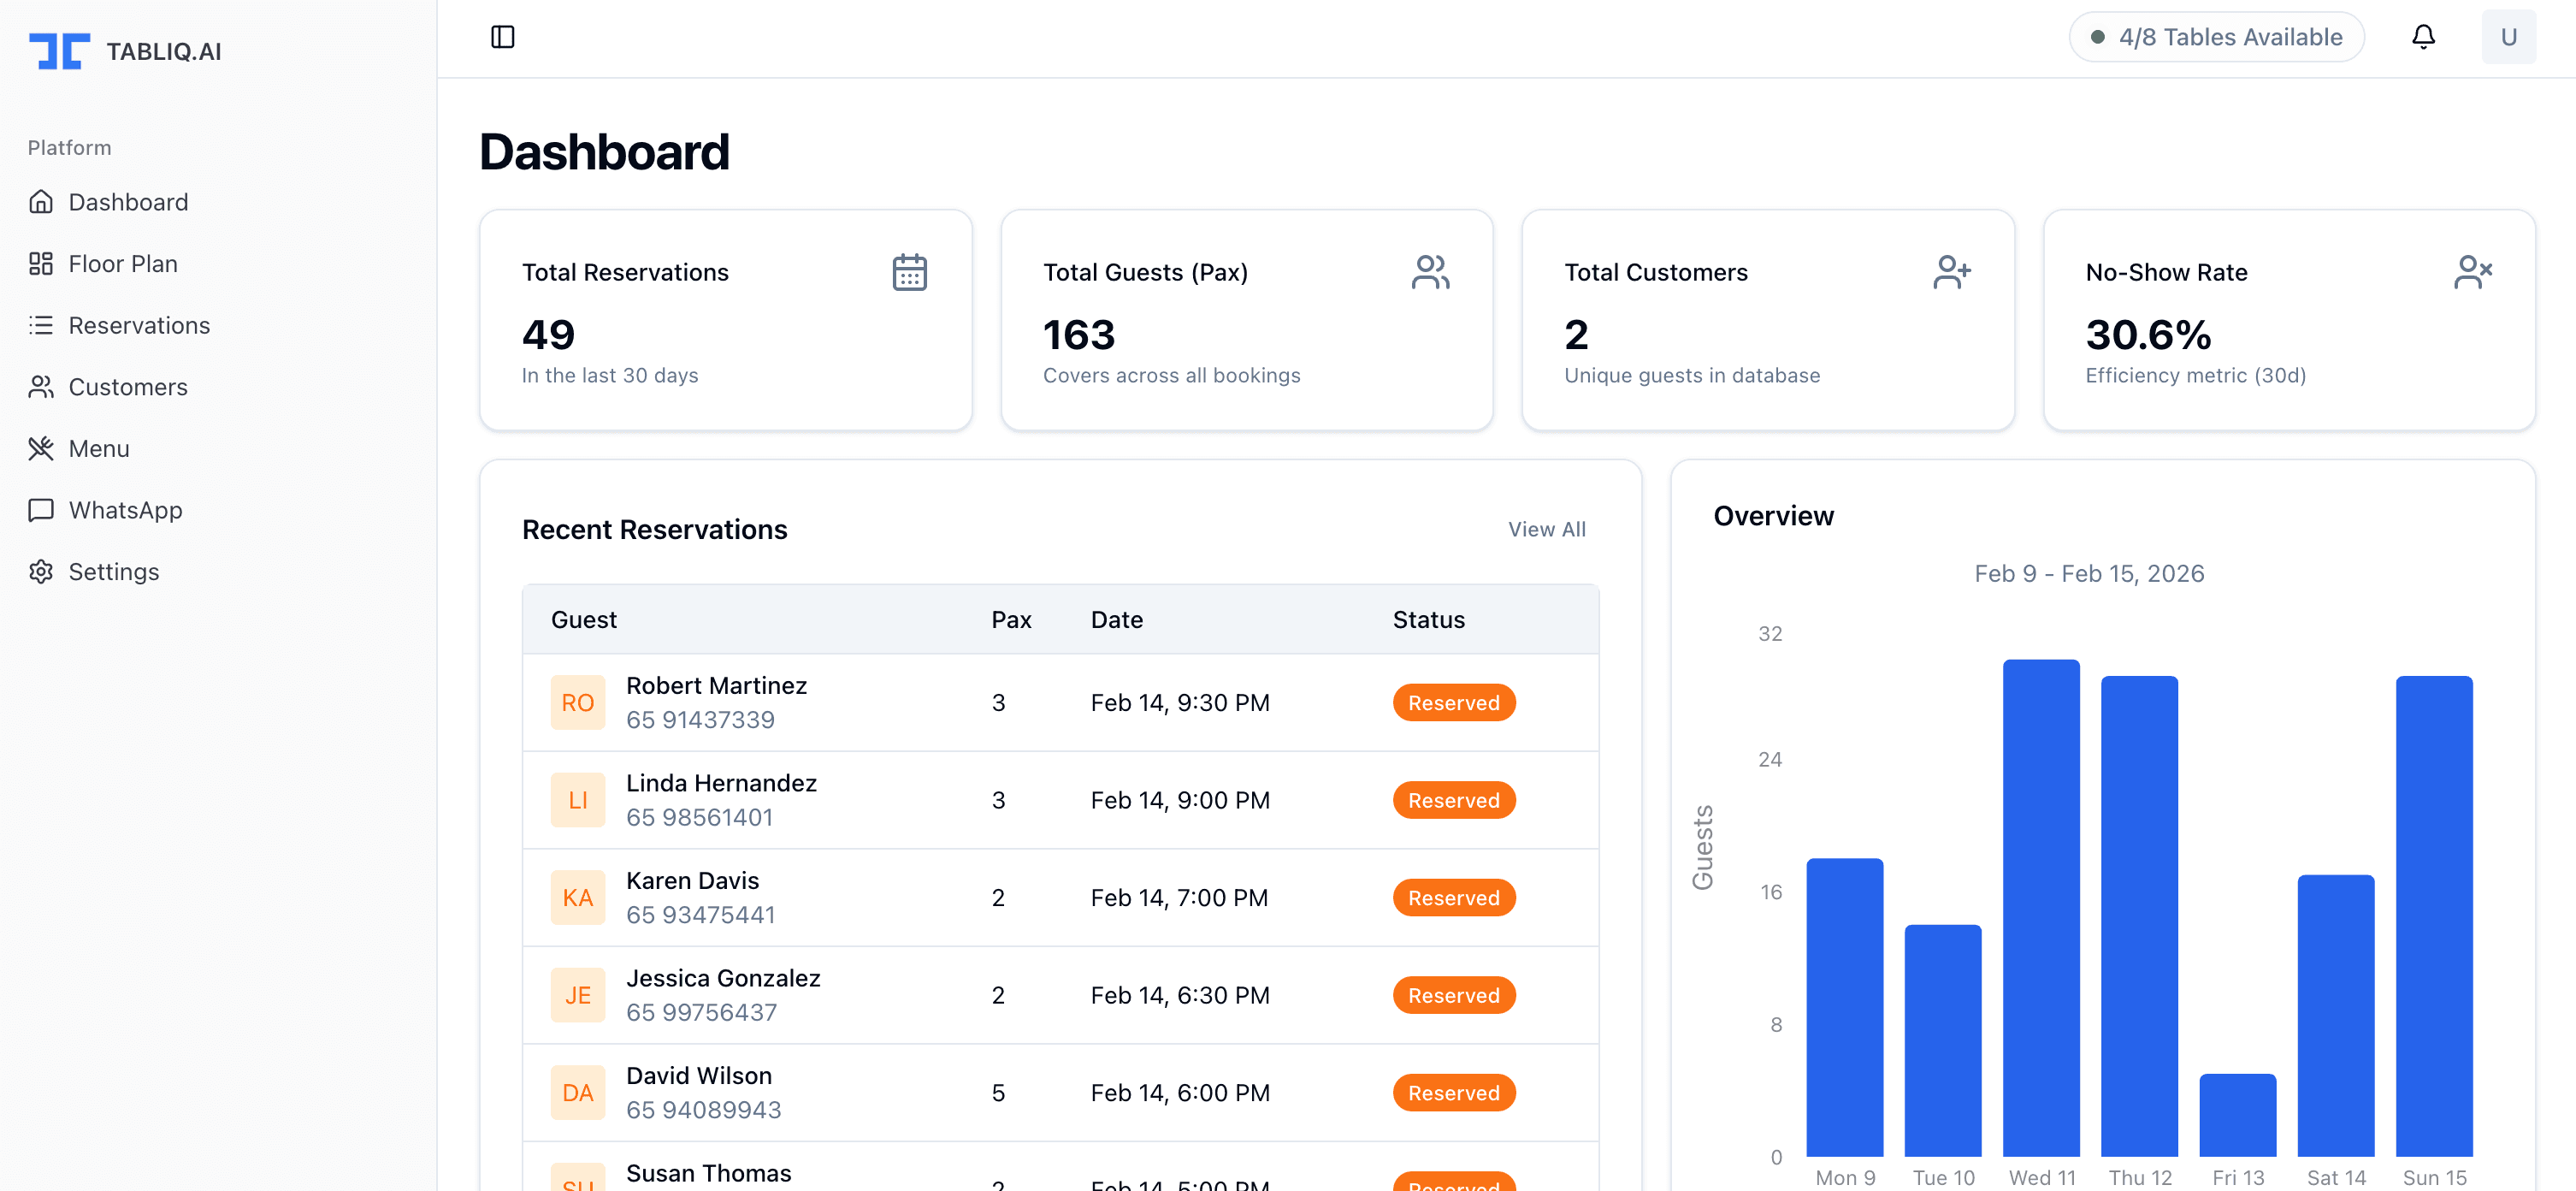Click the person-plus icon on Total Customers card

(1952, 271)
